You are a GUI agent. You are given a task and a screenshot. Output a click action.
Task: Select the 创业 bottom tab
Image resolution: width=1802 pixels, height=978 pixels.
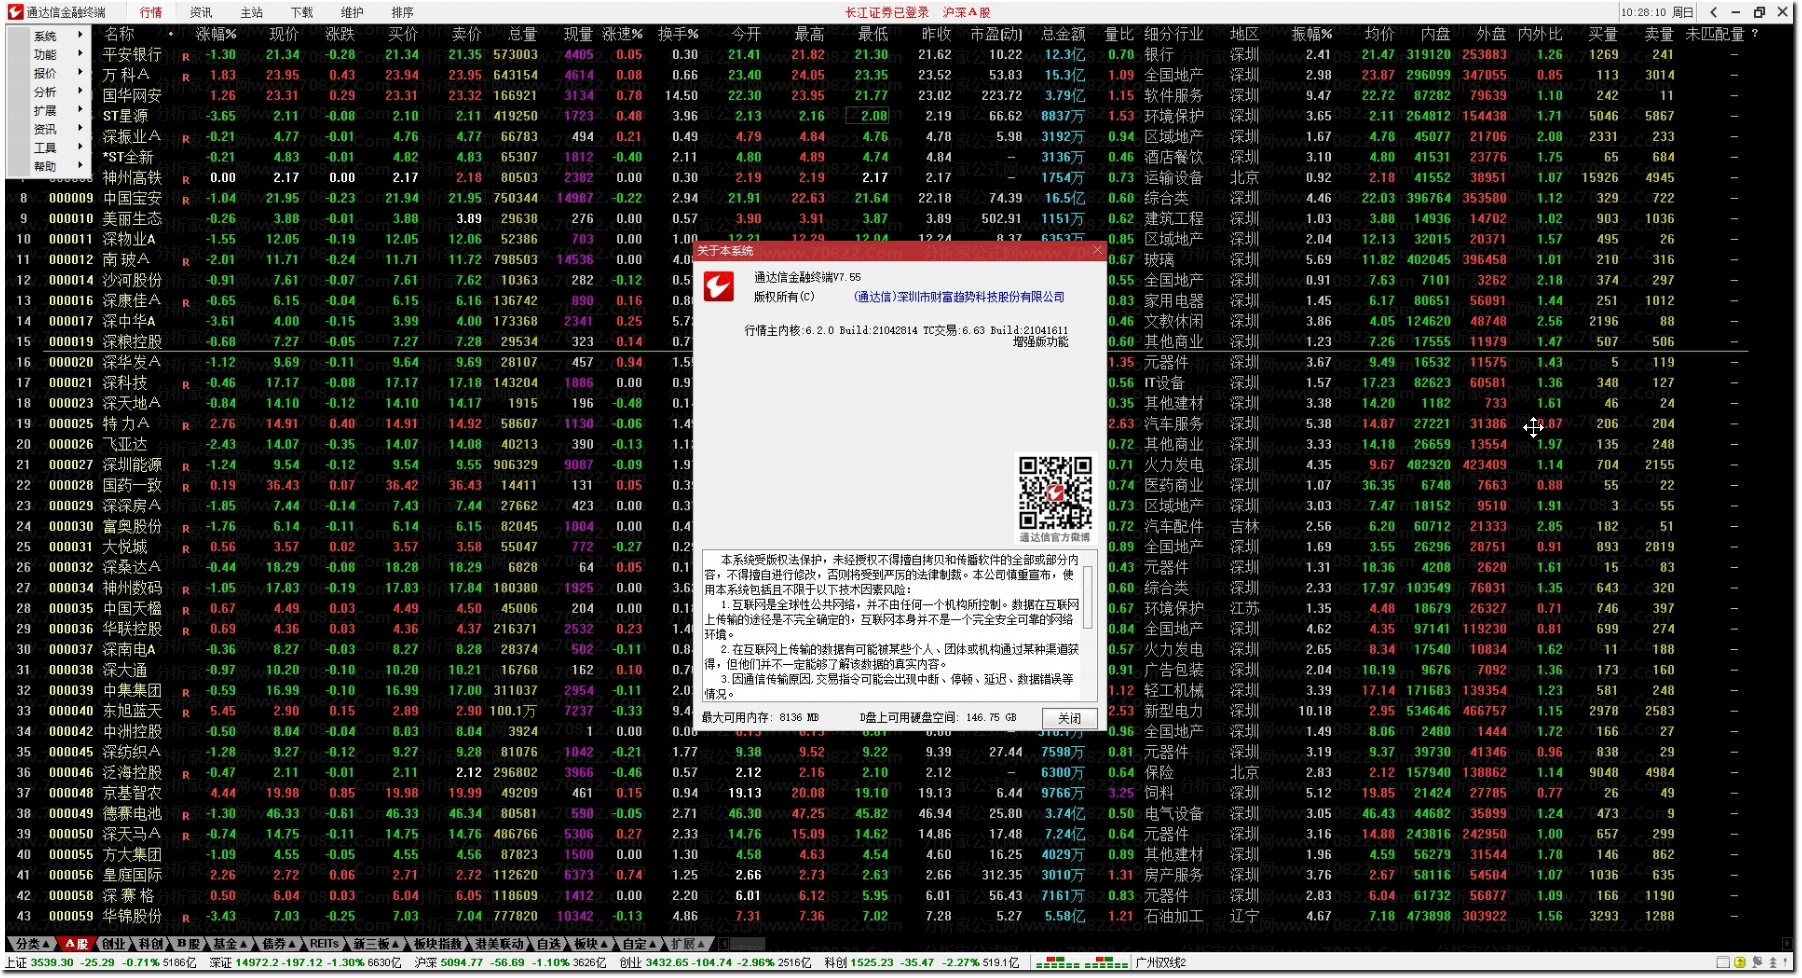tap(114, 944)
